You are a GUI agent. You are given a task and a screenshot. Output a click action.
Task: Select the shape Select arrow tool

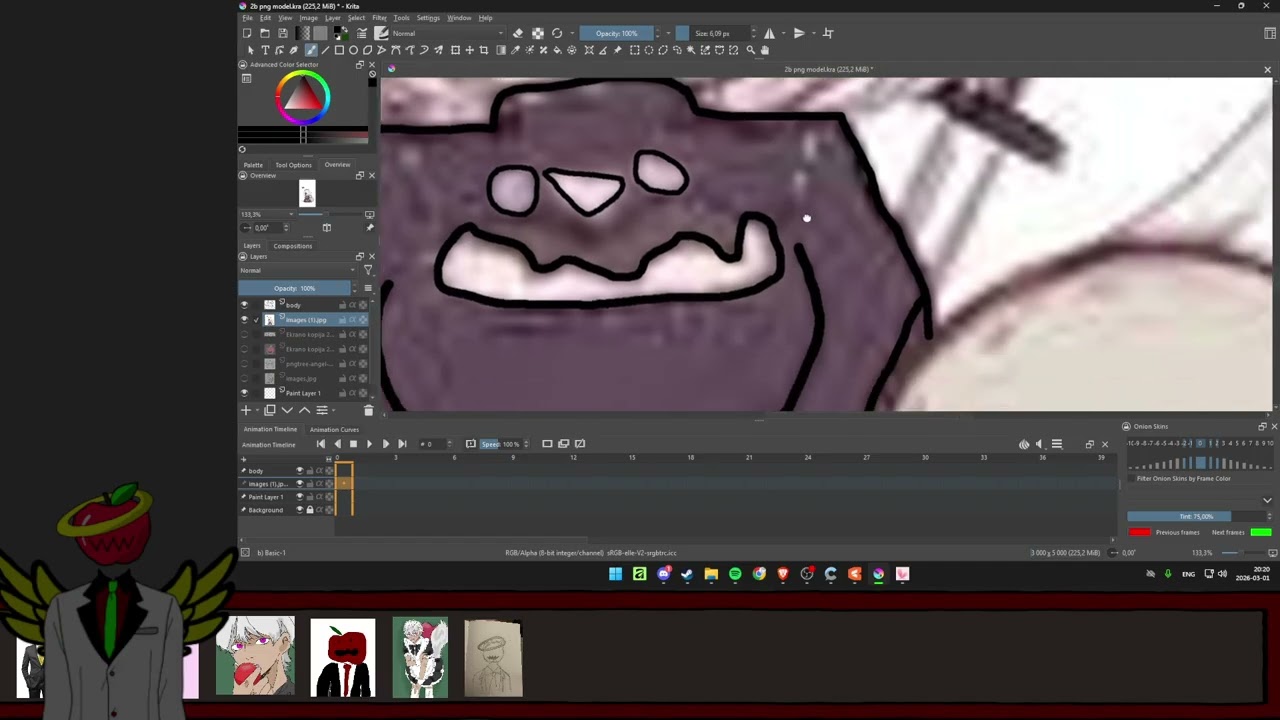(251, 50)
